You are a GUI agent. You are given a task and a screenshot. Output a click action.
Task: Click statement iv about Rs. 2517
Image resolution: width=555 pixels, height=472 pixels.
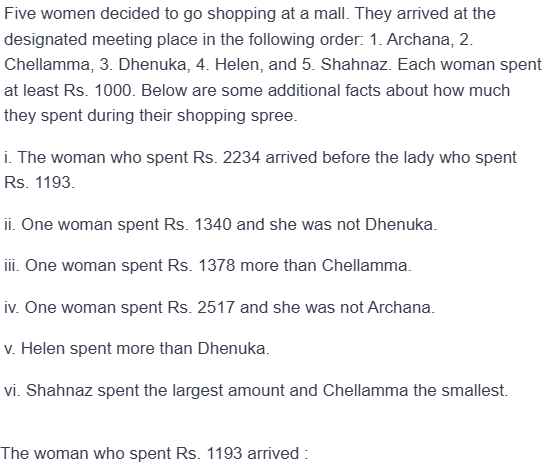pyautogui.click(x=219, y=307)
